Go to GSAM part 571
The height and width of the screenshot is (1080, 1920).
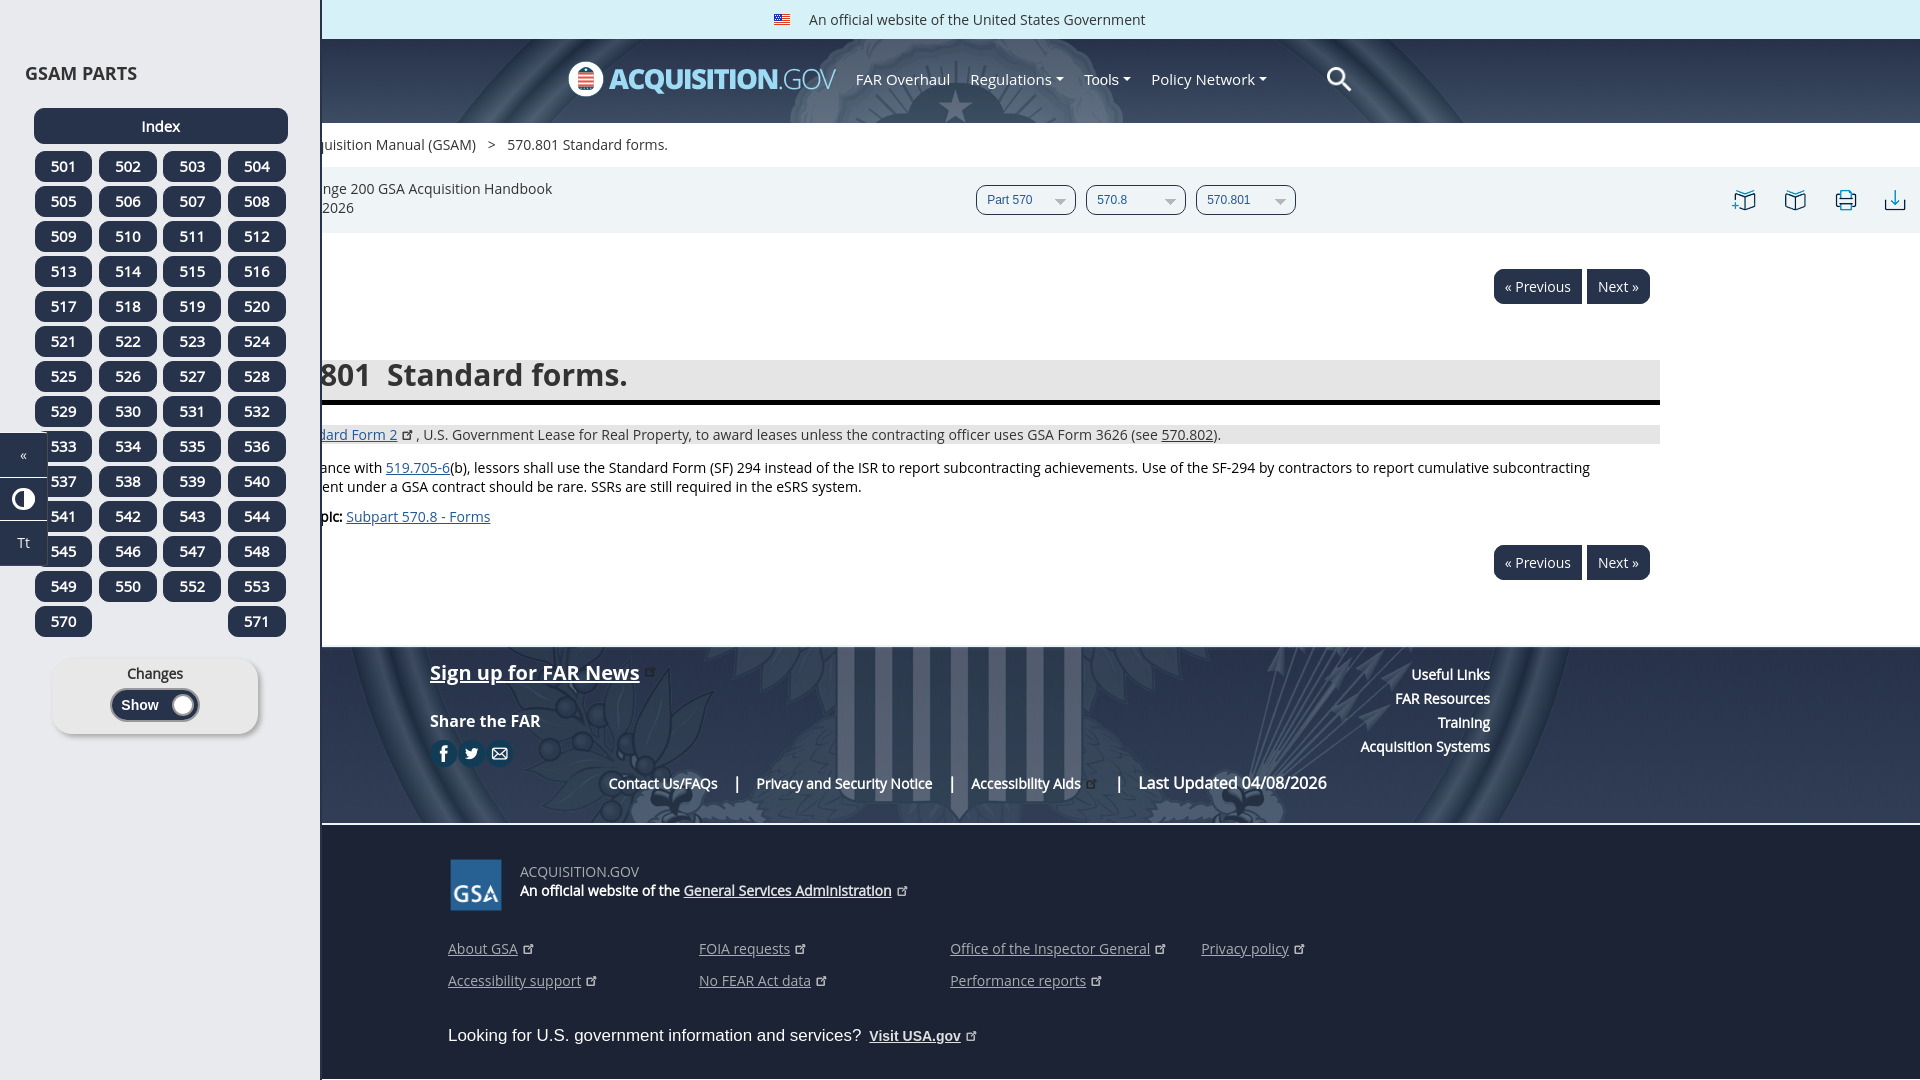pos(257,622)
